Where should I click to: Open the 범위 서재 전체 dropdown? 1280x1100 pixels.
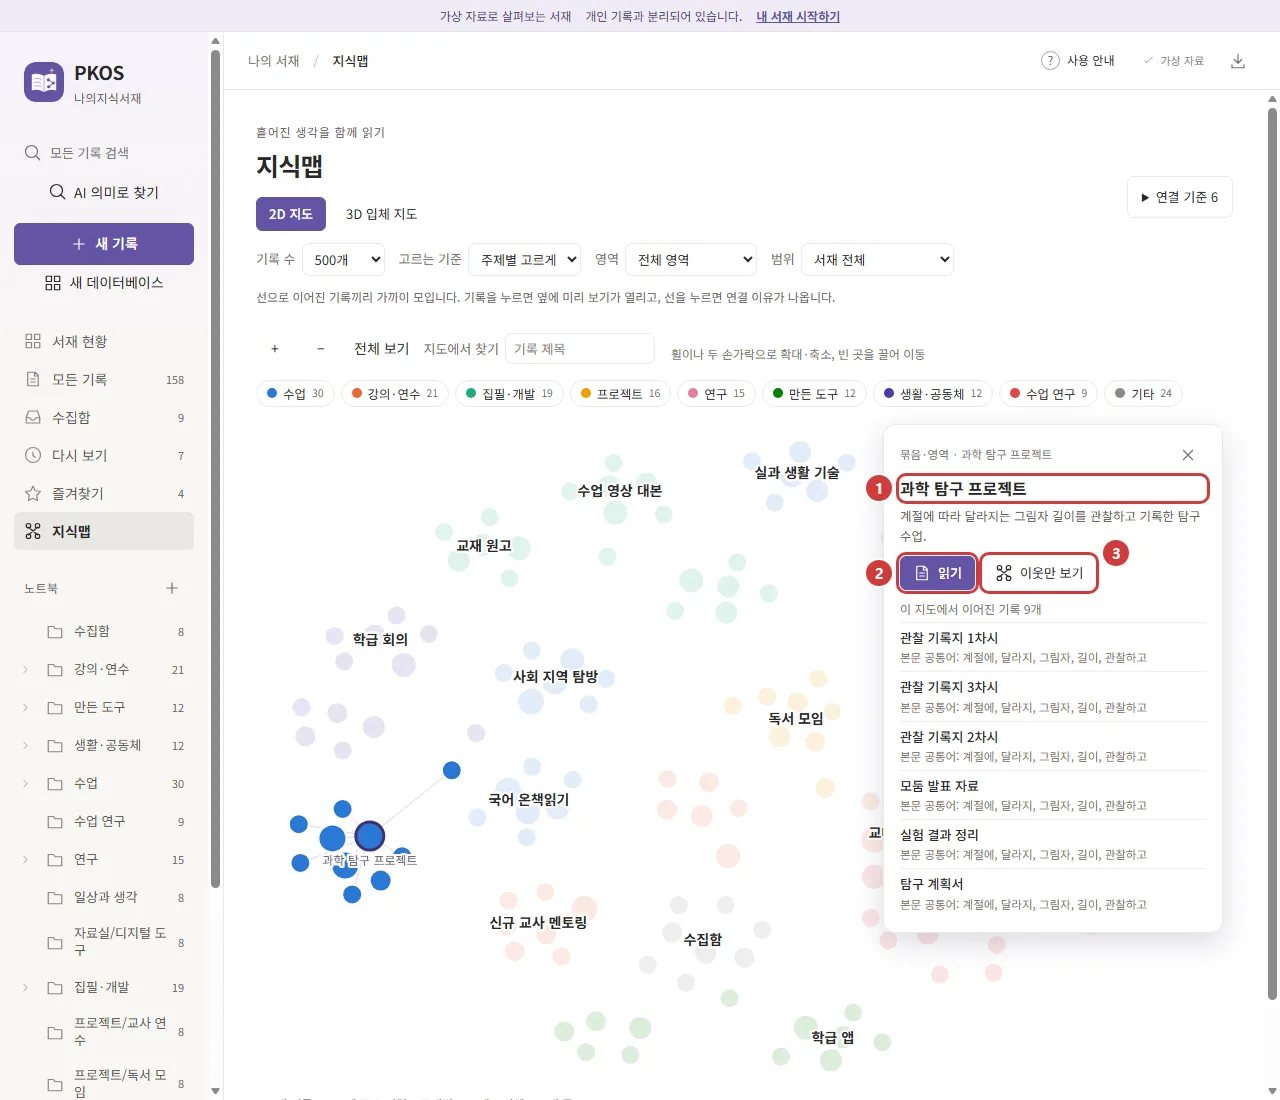pyautogui.click(x=878, y=260)
